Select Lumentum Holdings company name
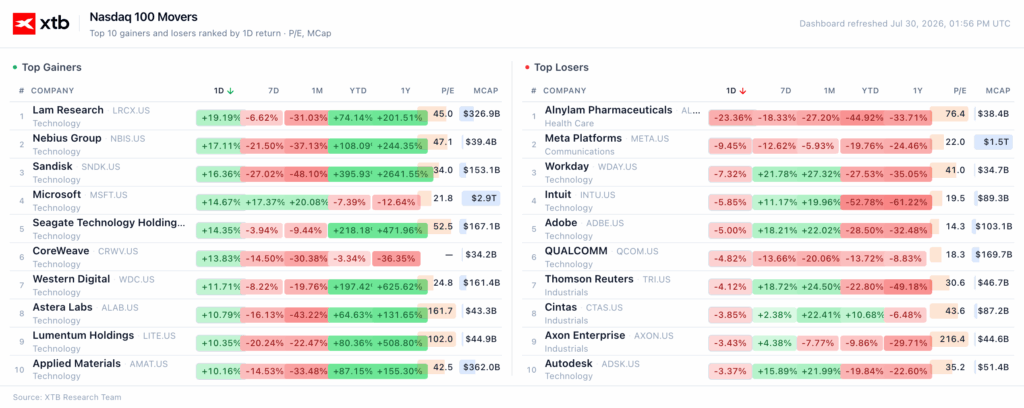 click(83, 335)
